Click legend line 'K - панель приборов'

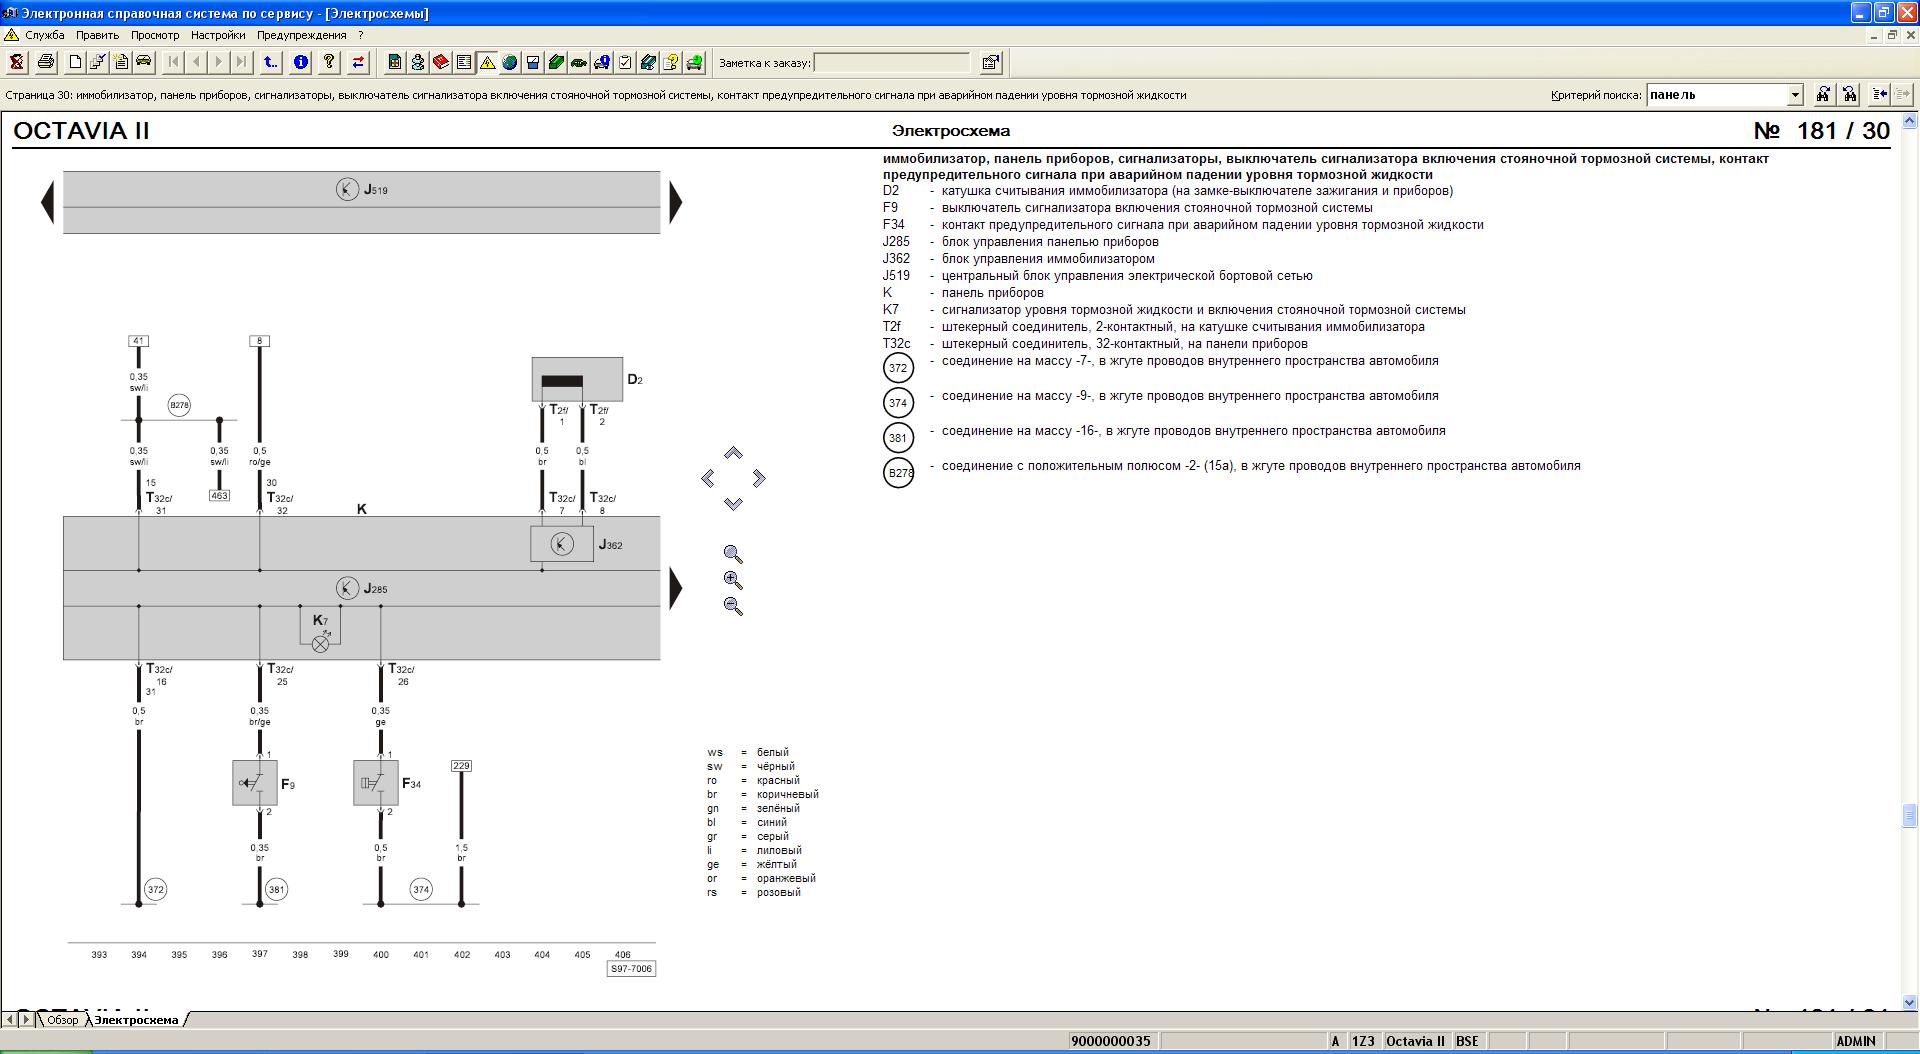pyautogui.click(x=963, y=293)
